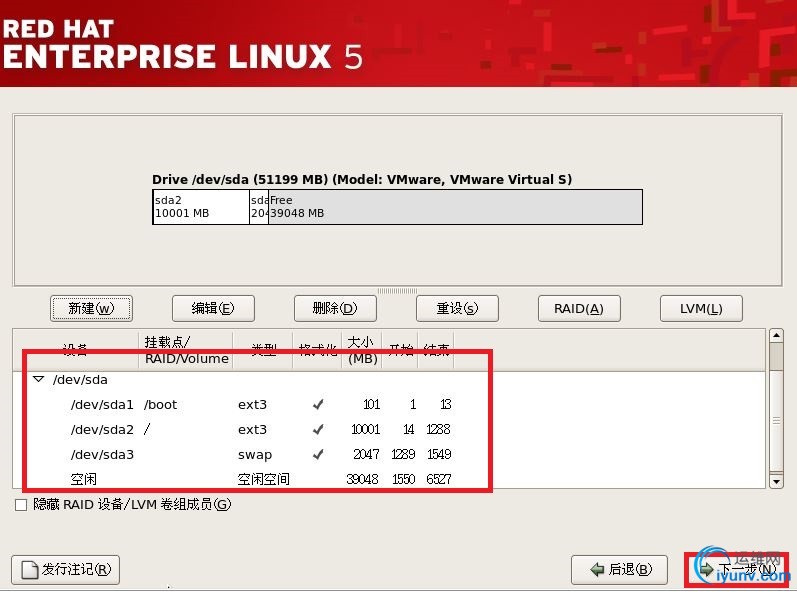The image size is (797, 592).
Task: Click the 下一步(N) next button
Action: [737, 570]
